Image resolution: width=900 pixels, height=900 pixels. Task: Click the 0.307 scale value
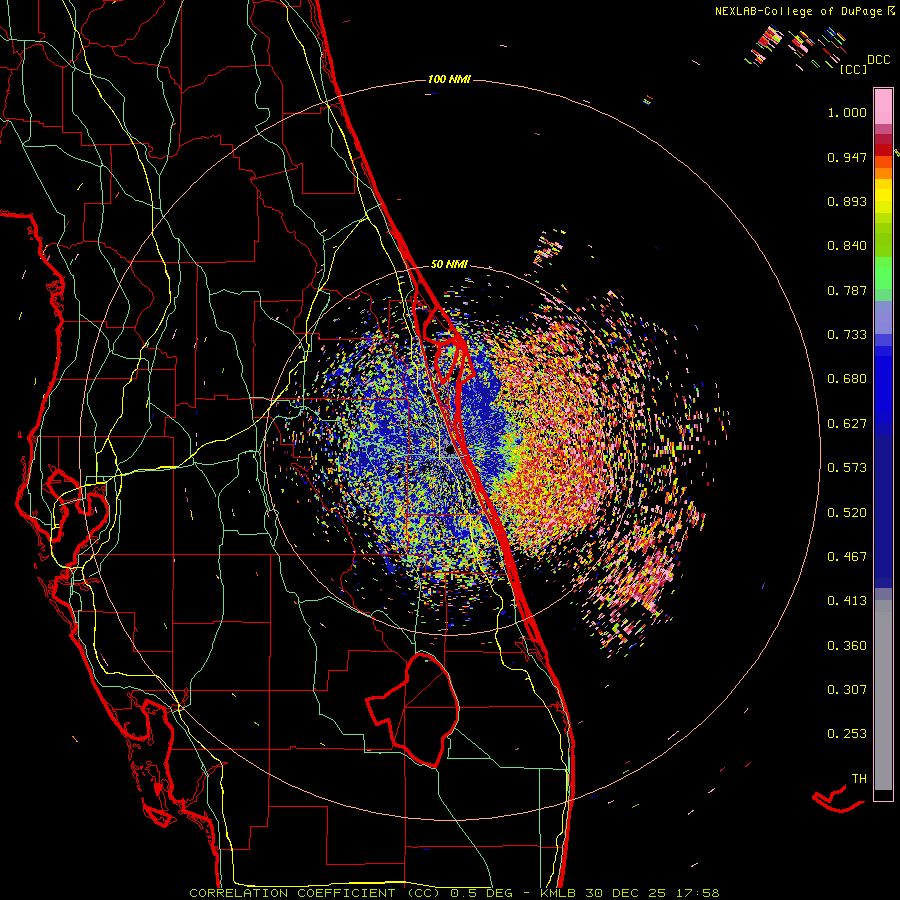pos(847,690)
